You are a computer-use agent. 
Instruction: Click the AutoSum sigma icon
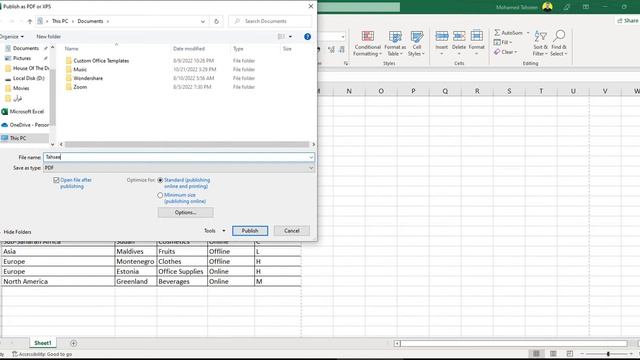pyautogui.click(x=497, y=32)
